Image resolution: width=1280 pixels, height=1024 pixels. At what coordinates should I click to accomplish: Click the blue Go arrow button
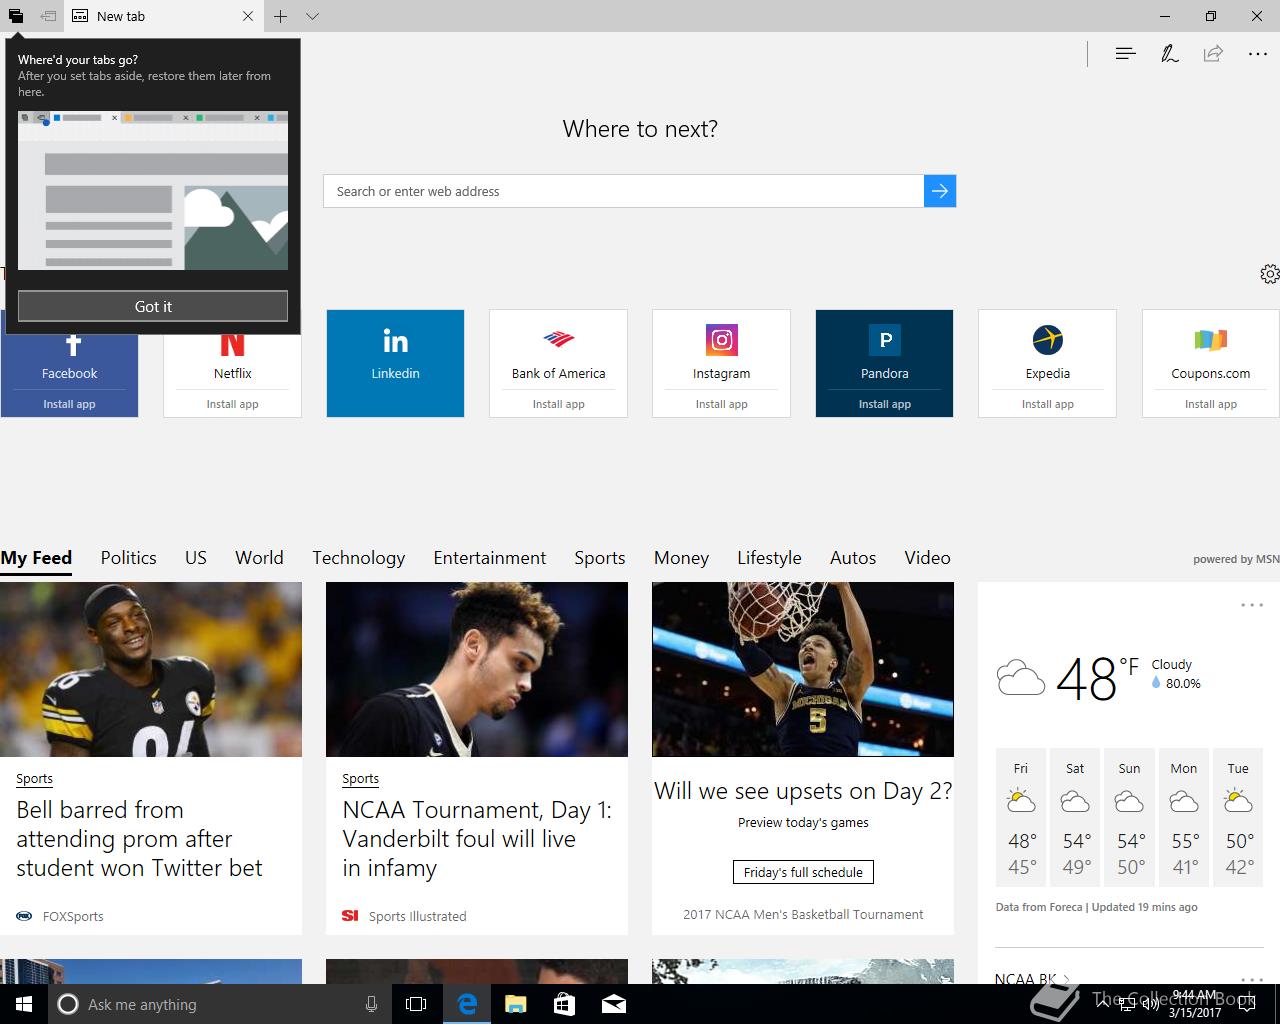(940, 191)
